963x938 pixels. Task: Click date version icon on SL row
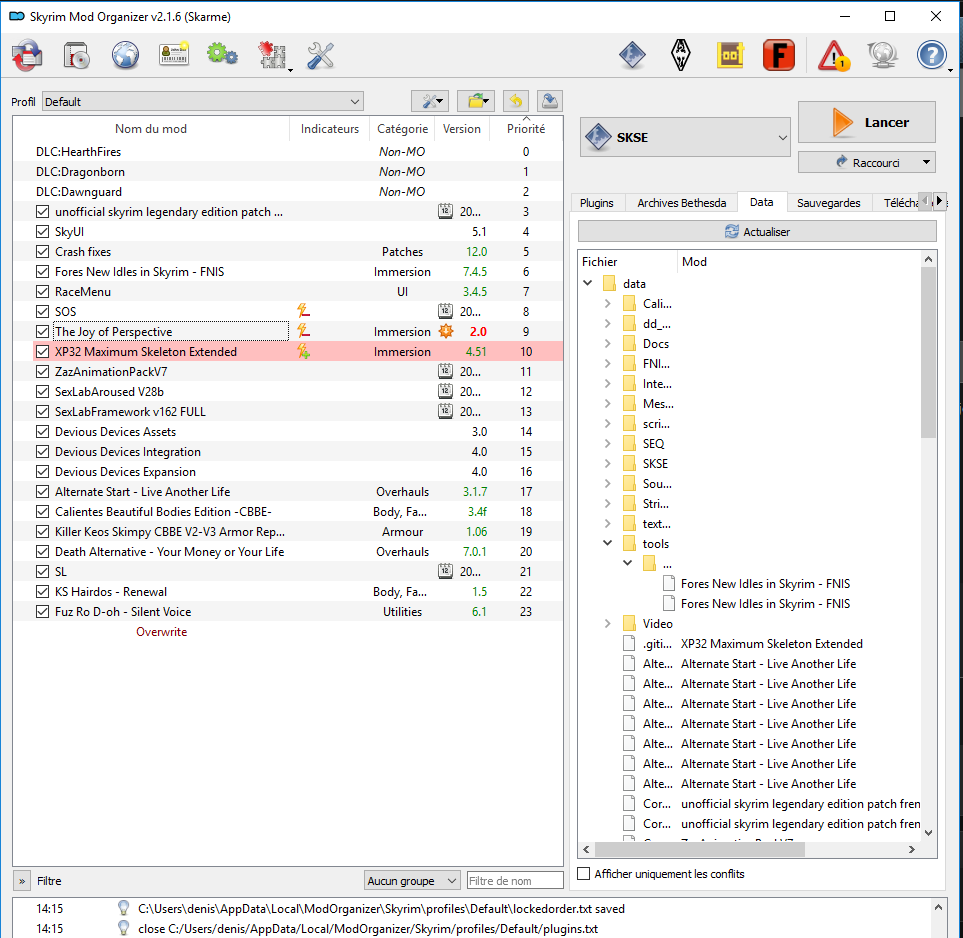pos(445,571)
